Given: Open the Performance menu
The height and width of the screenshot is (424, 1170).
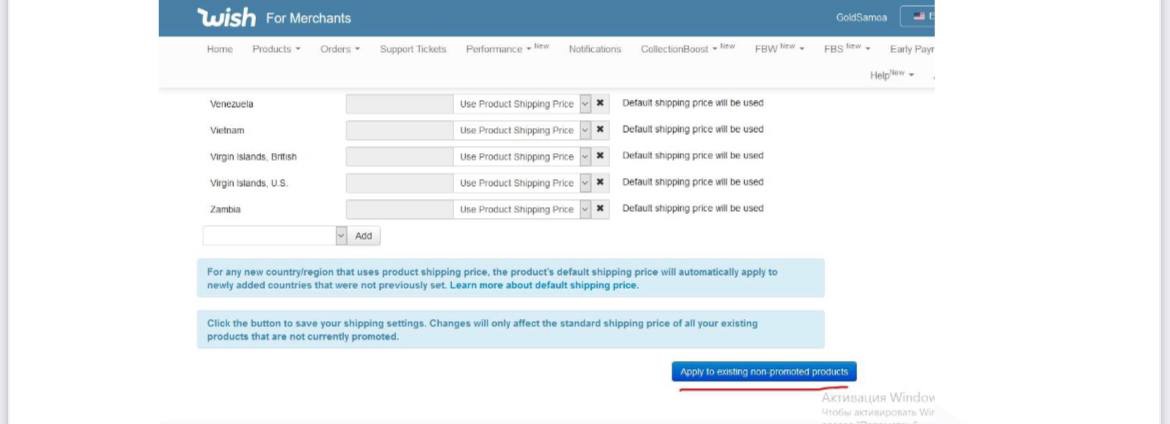Looking at the screenshot, I should pos(507,49).
